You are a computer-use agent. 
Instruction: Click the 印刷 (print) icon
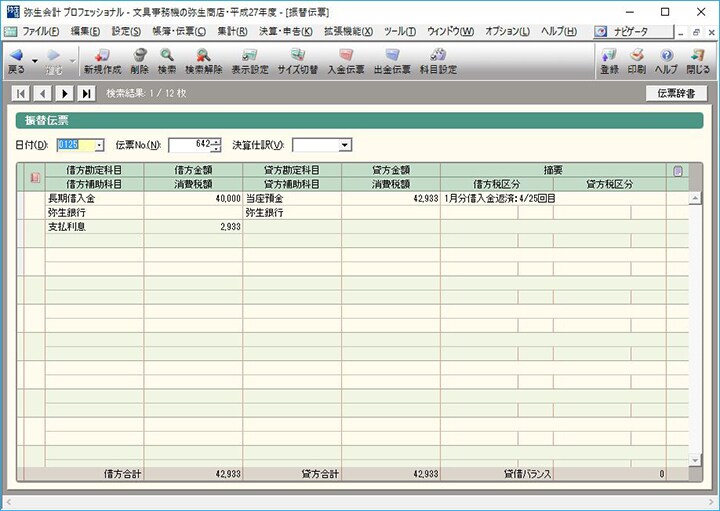(636, 58)
